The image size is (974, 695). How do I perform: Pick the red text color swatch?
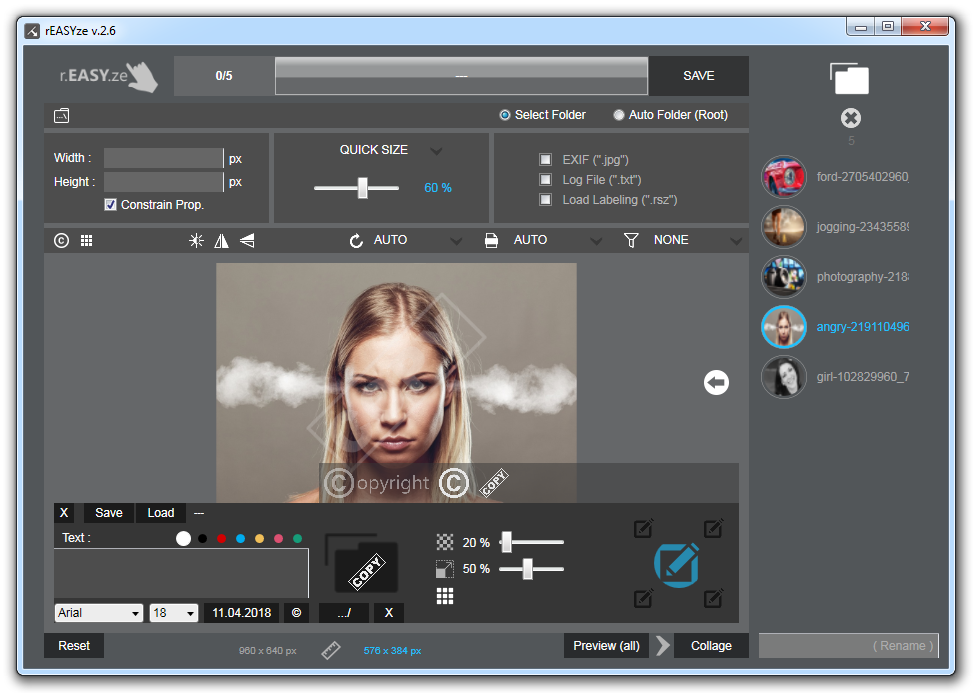tap(221, 538)
